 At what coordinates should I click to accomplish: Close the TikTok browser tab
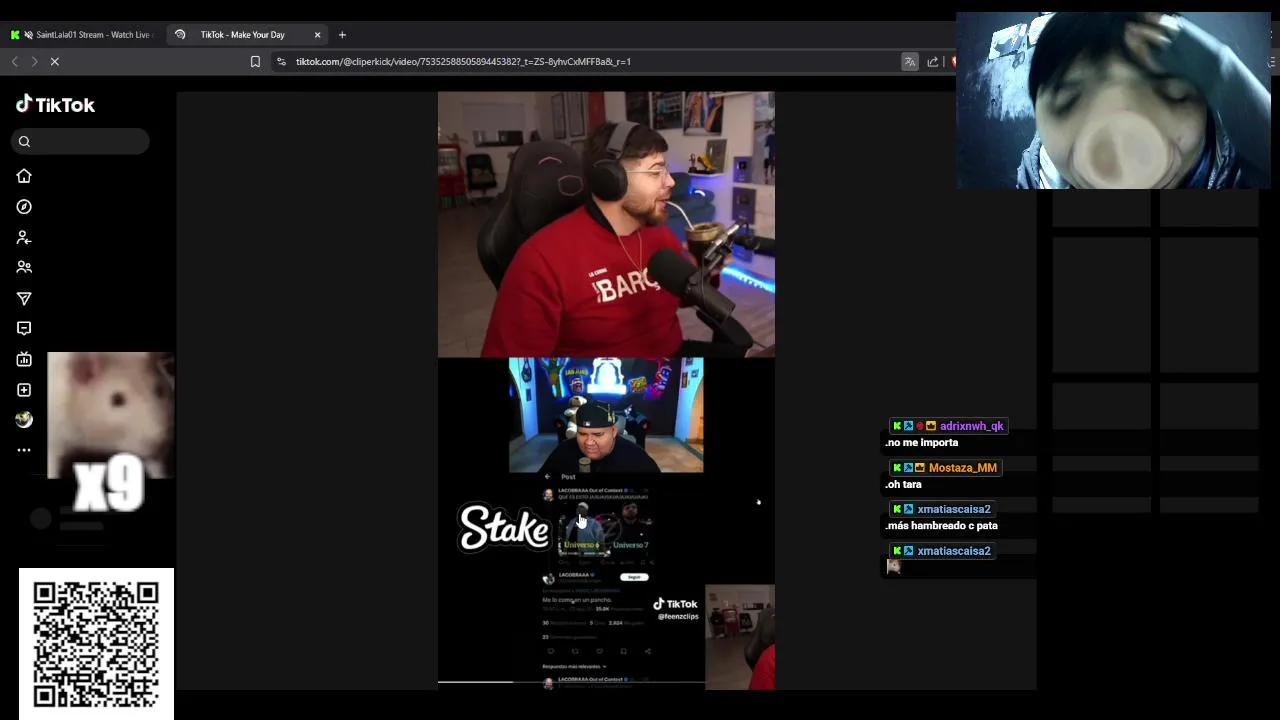tap(318, 35)
